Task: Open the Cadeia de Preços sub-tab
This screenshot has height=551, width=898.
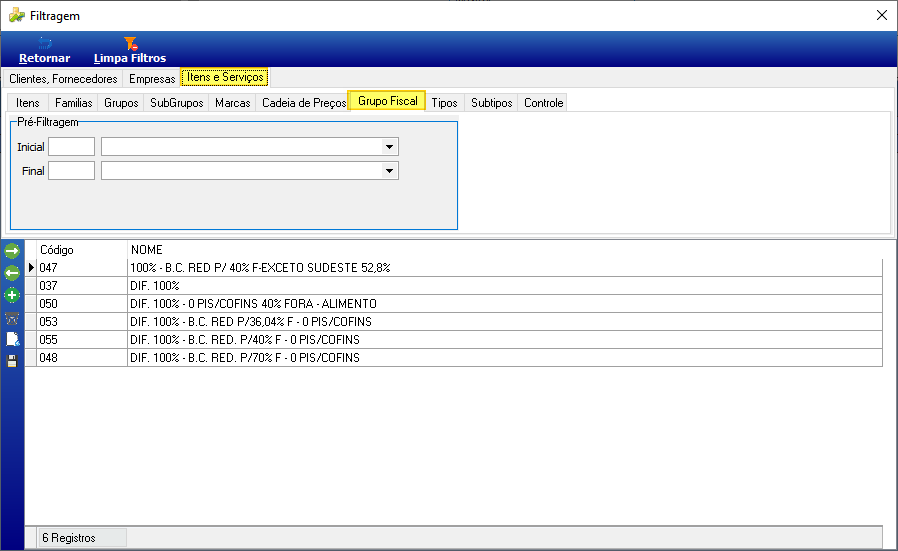Action: tap(304, 103)
